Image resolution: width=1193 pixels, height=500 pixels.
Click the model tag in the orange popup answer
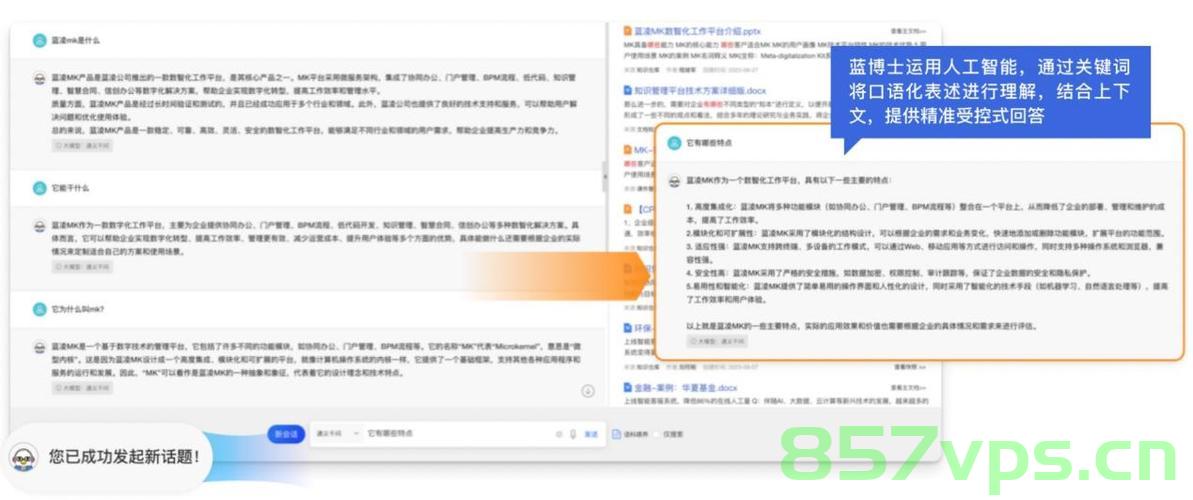(x=717, y=342)
